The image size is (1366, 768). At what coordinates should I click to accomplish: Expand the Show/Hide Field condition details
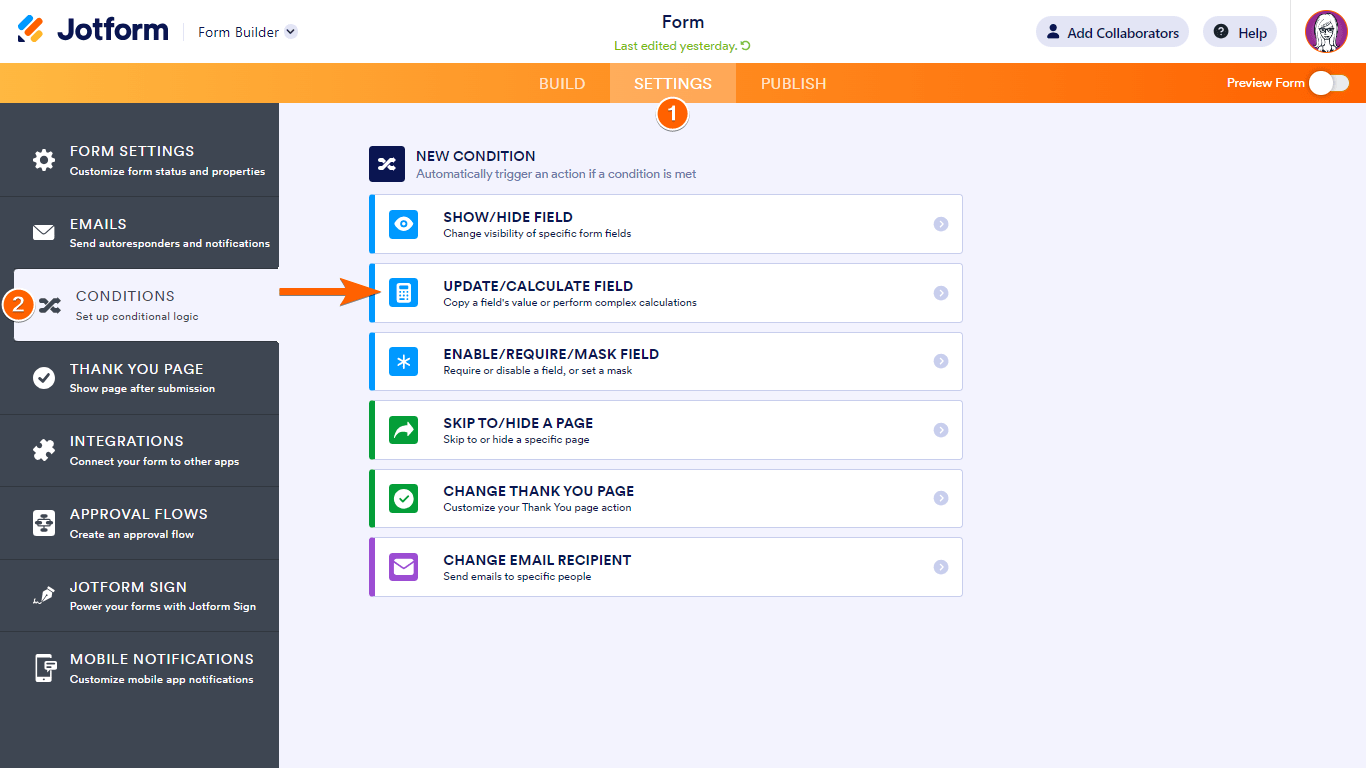pyautogui.click(x=940, y=224)
